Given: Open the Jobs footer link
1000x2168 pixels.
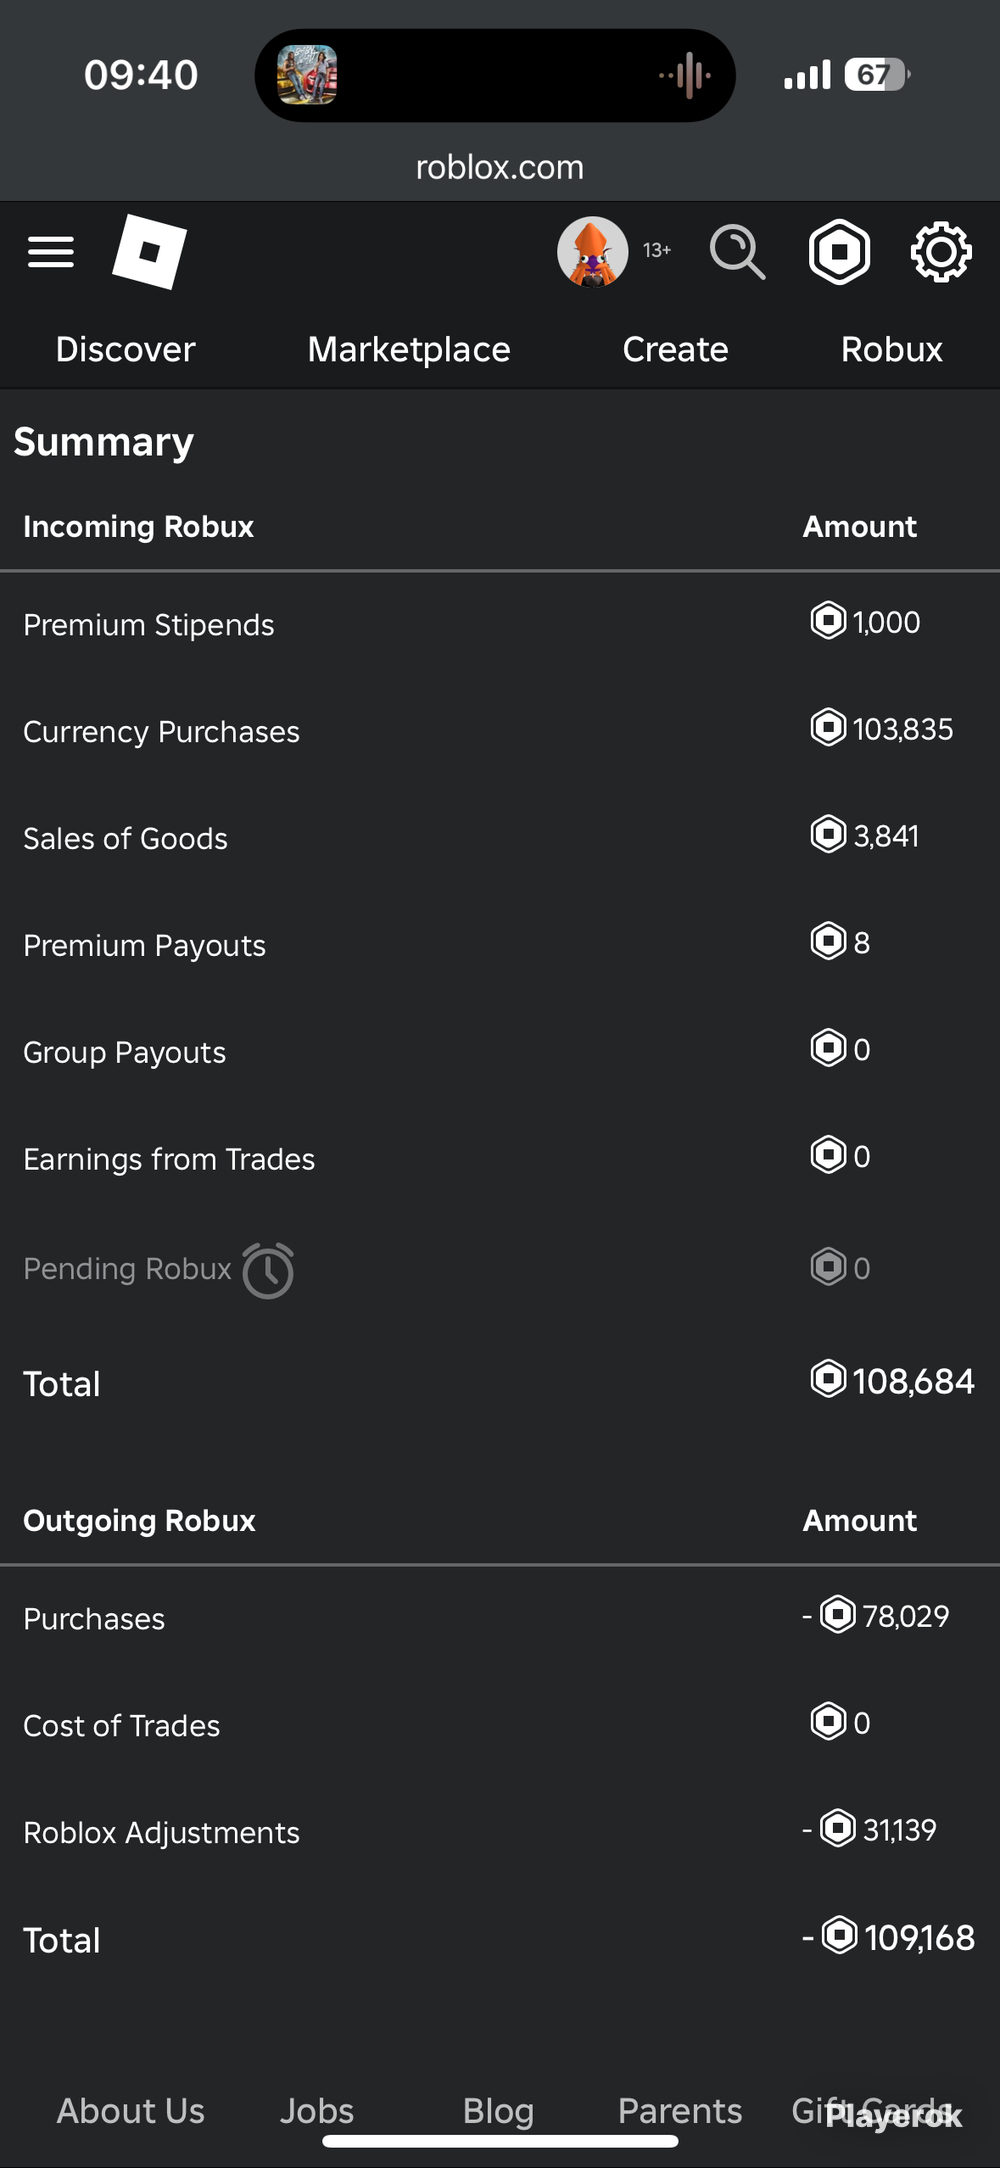Looking at the screenshot, I should point(316,2110).
